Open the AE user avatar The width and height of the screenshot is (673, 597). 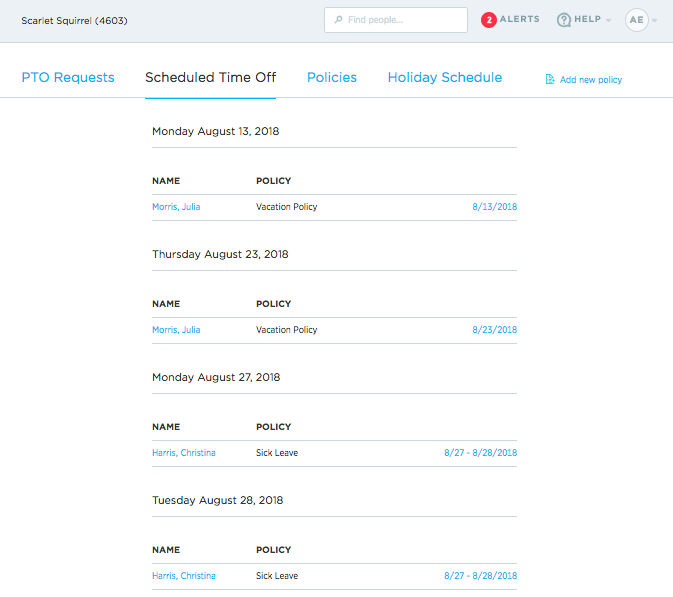[x=636, y=20]
